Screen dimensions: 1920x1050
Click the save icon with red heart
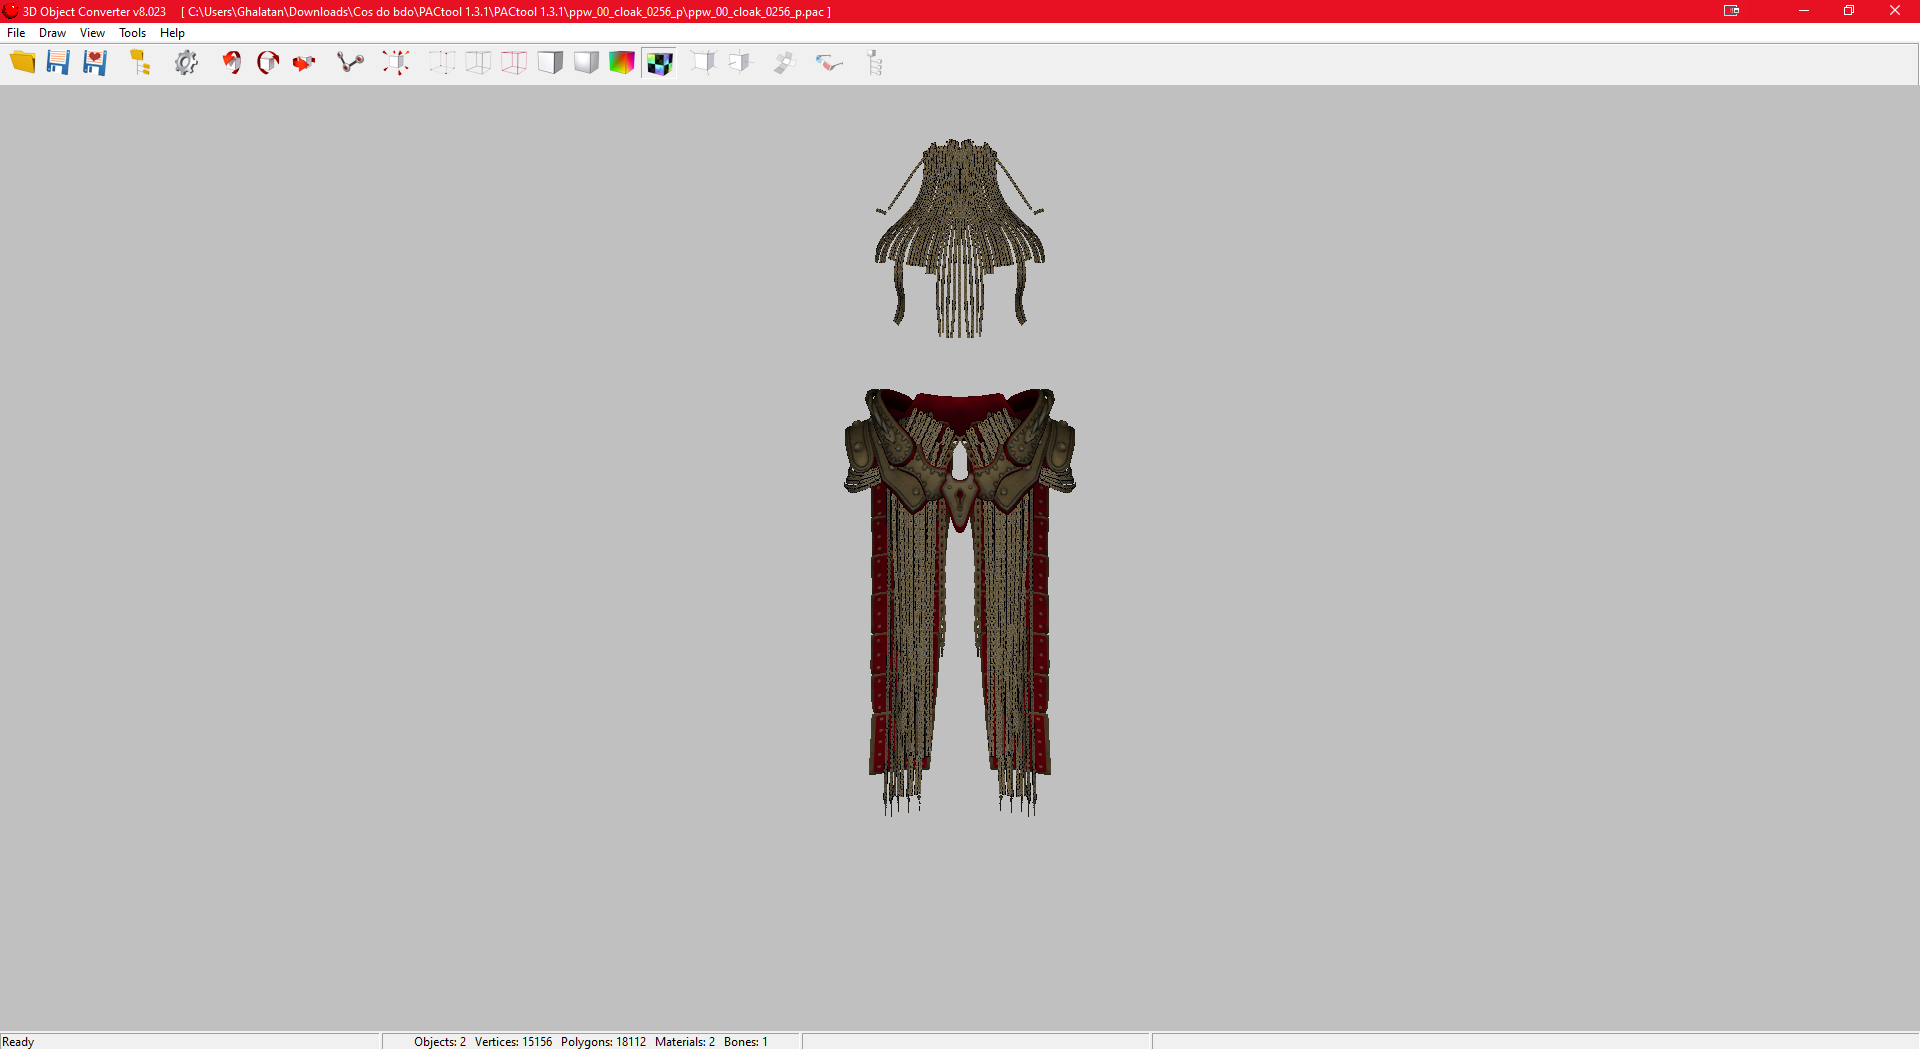[x=95, y=63]
